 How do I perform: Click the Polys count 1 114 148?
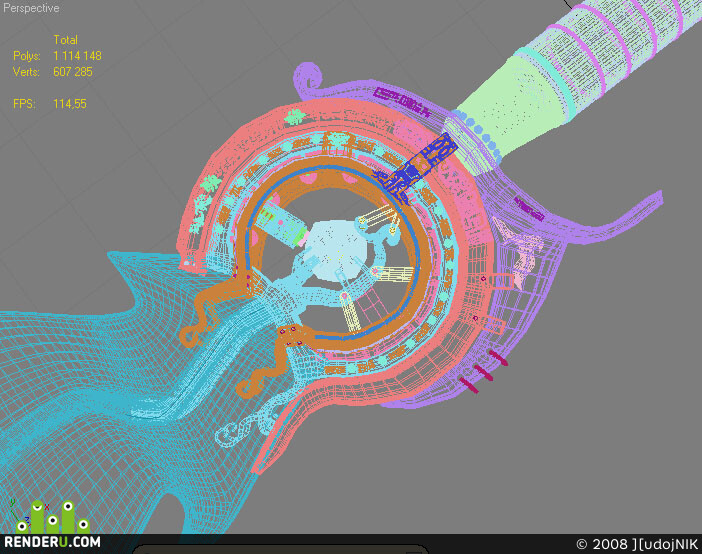[x=77, y=56]
